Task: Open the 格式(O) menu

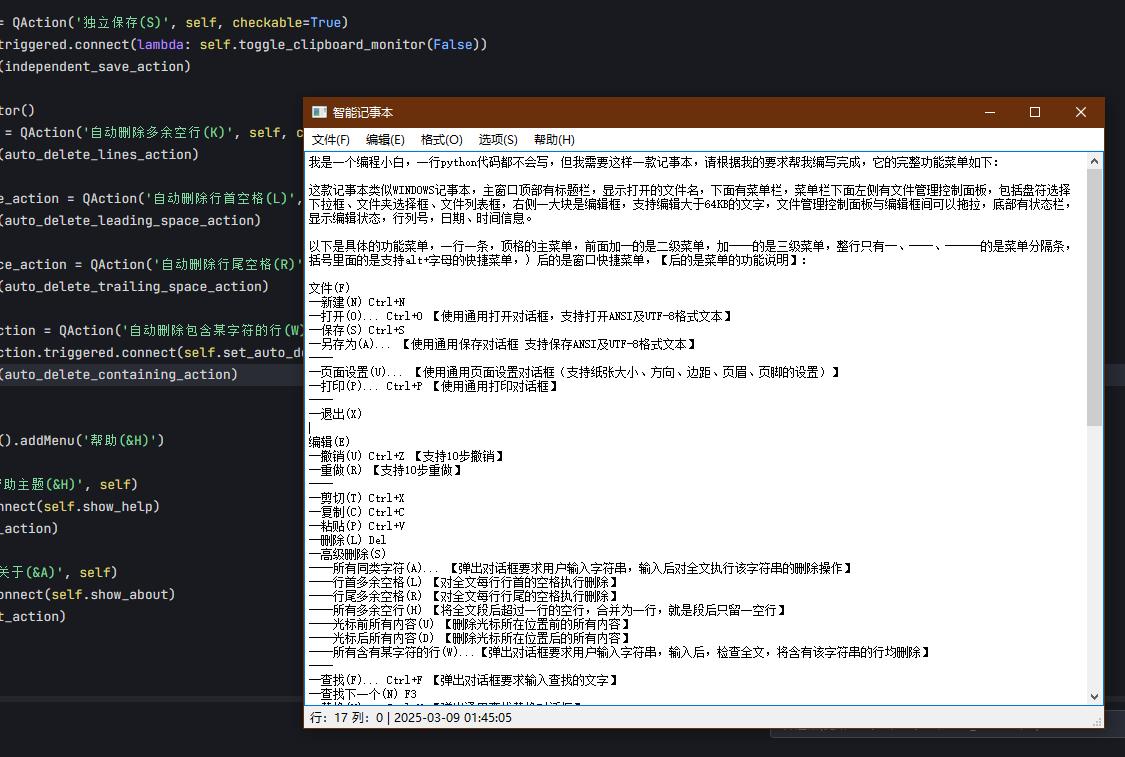Action: click(440, 140)
